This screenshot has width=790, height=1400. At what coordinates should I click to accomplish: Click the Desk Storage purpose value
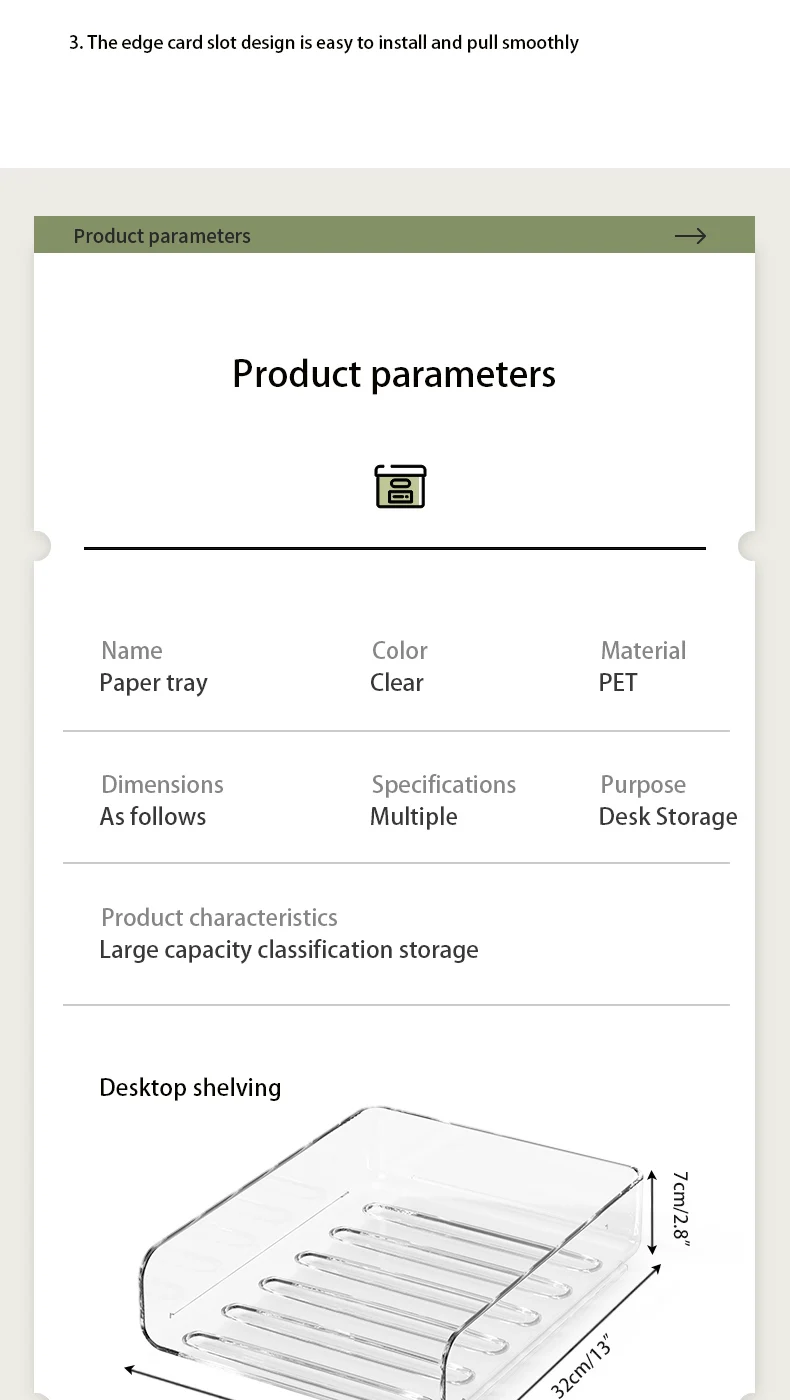(x=668, y=817)
